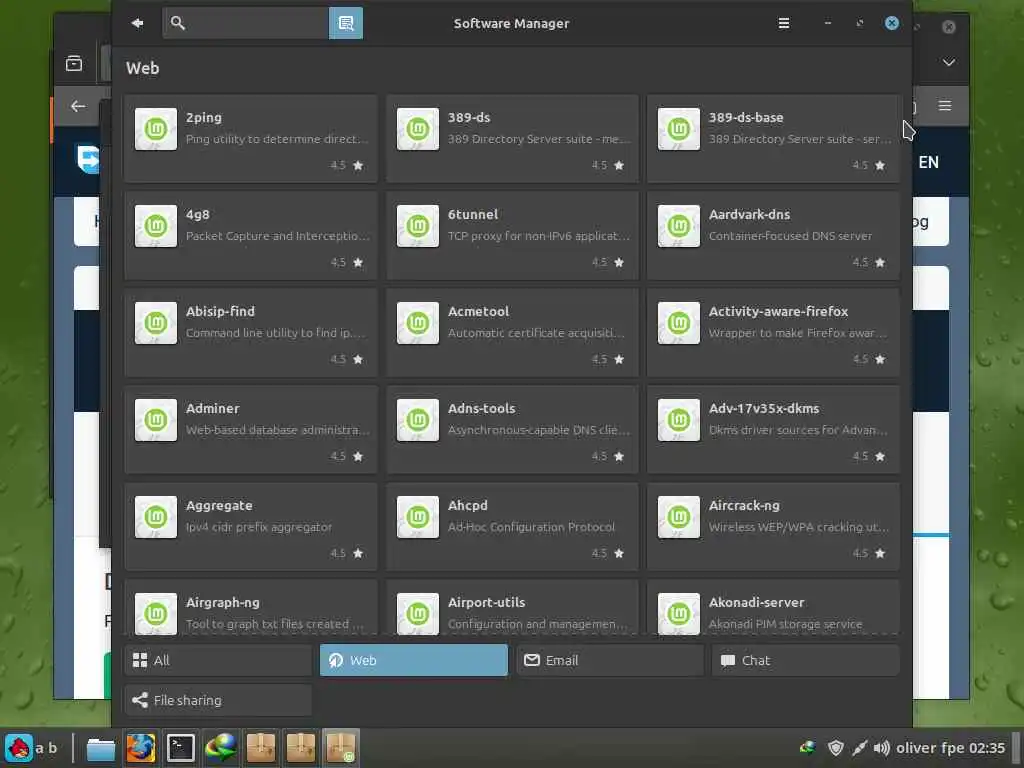
Task: Click the Airgraph-ng package icon
Action: [x=156, y=613]
